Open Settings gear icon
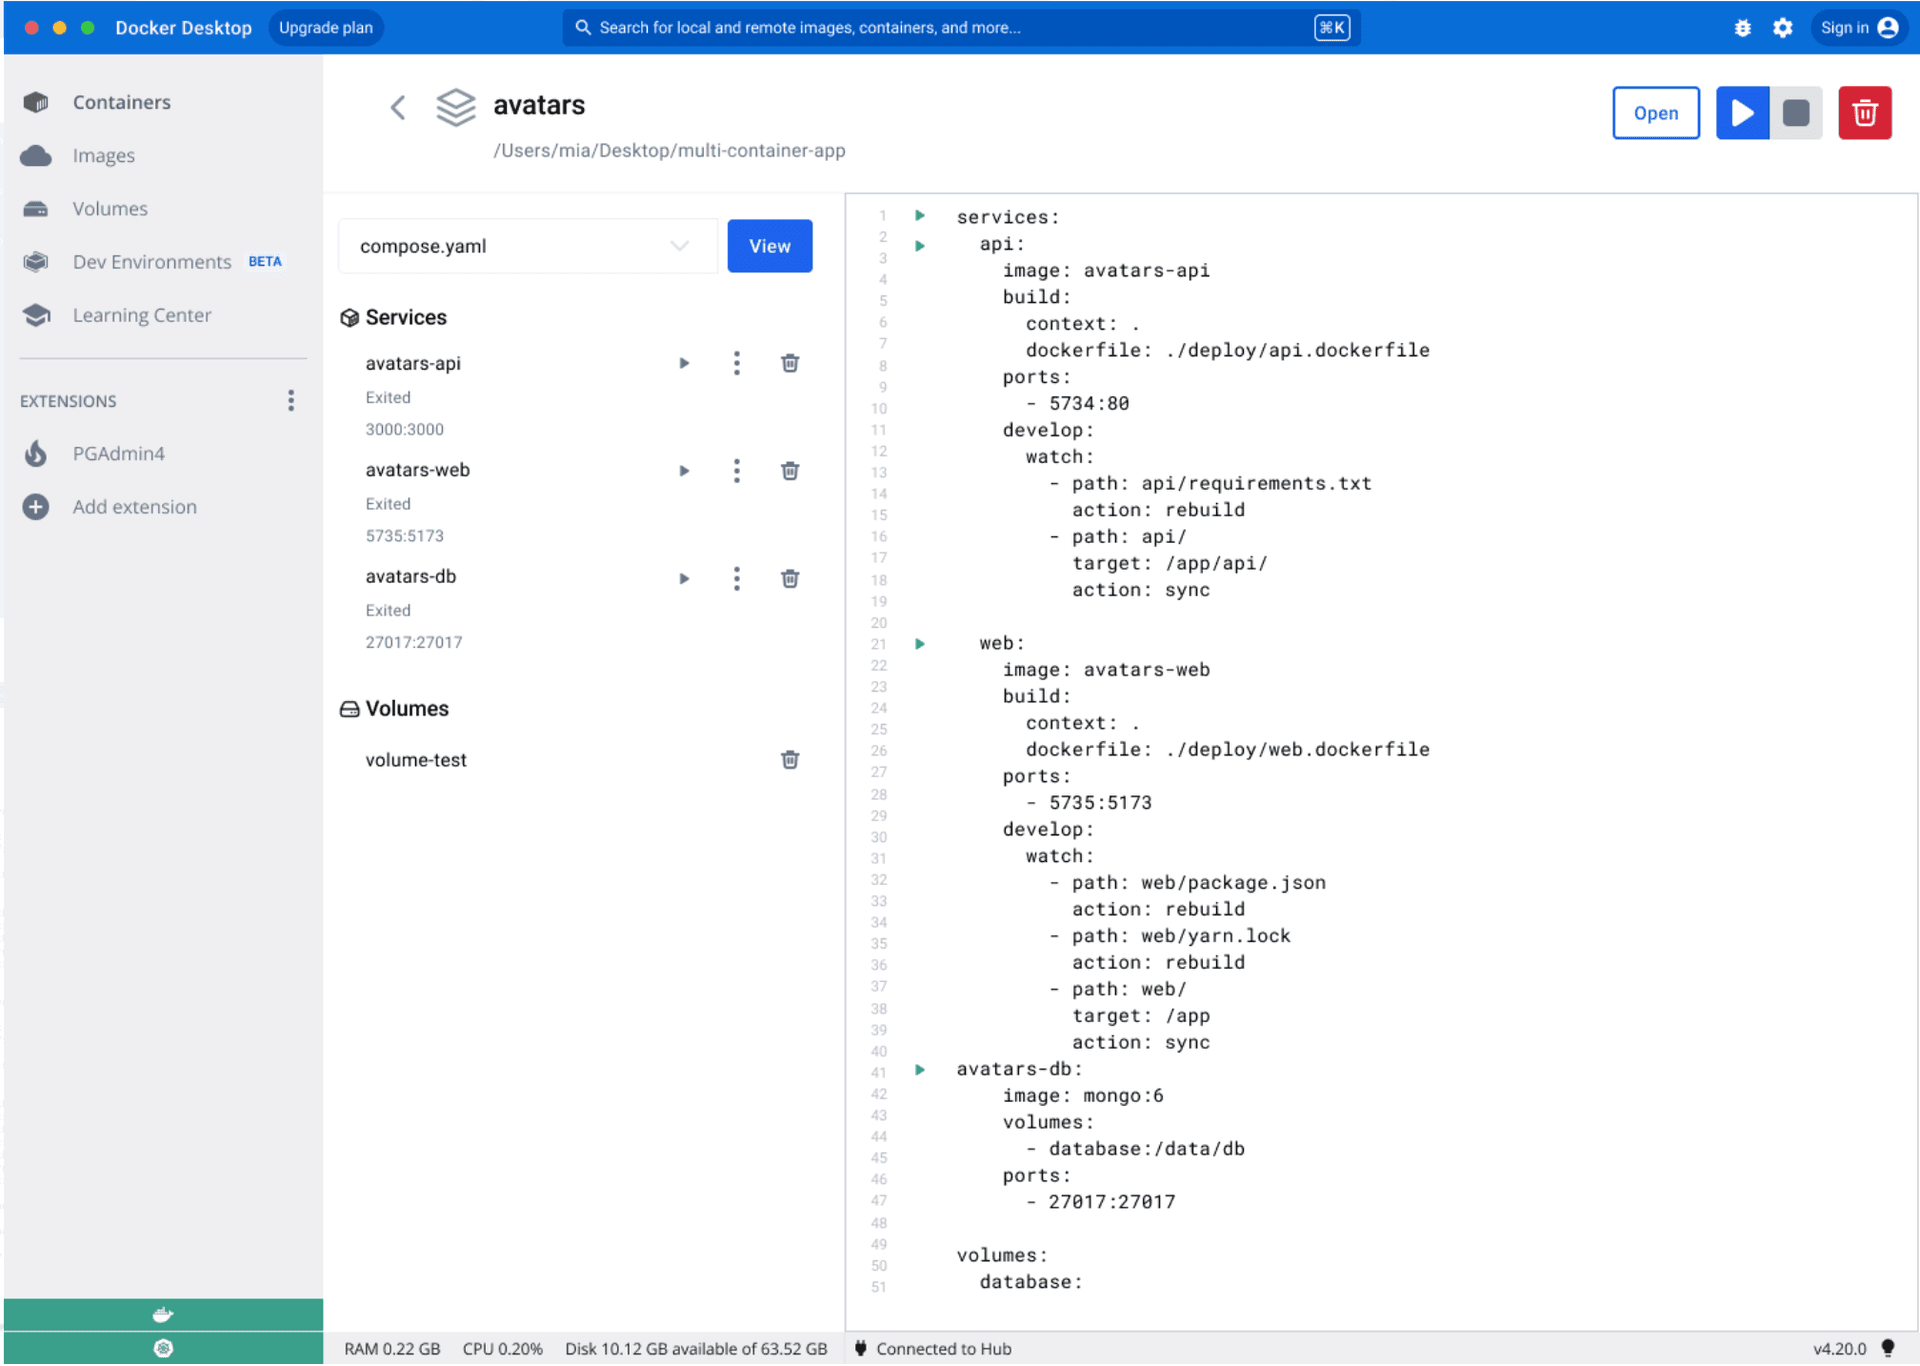The height and width of the screenshot is (1366, 1920). pos(1782,28)
